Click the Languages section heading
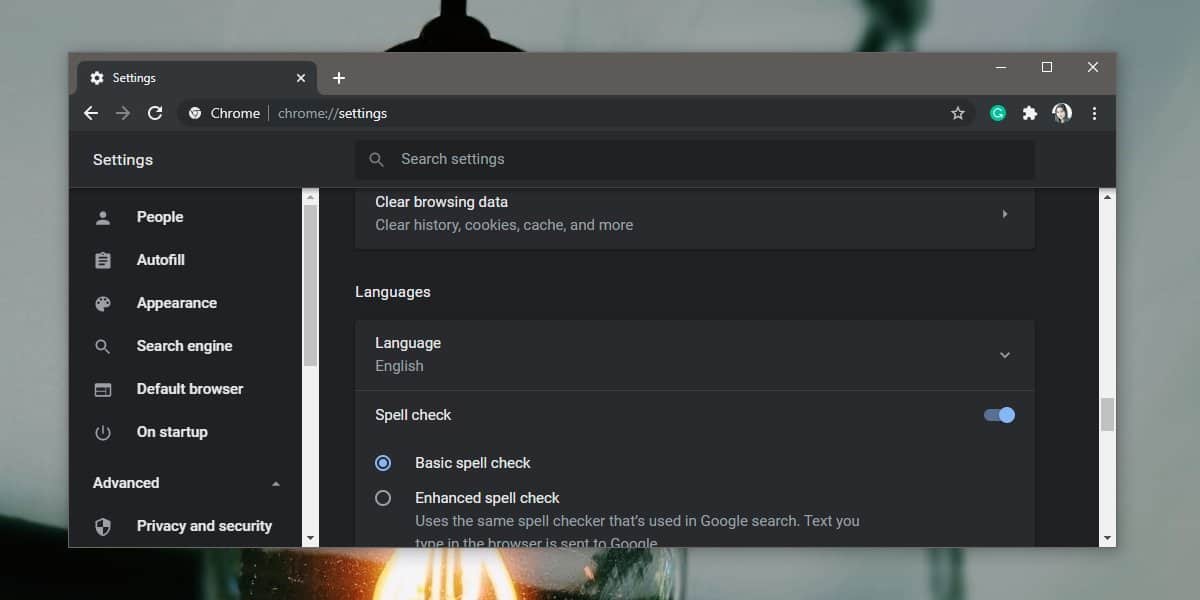The image size is (1200, 600). click(393, 292)
